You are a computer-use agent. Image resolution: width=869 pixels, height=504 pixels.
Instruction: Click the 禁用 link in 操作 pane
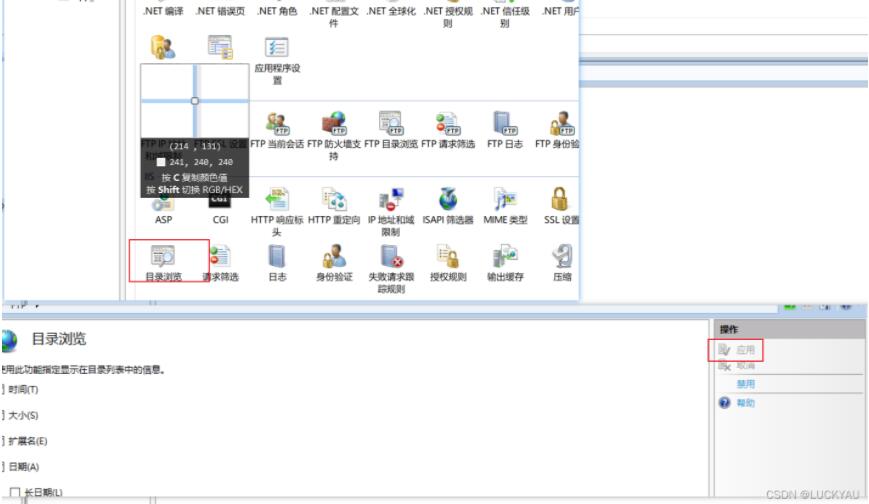(745, 384)
